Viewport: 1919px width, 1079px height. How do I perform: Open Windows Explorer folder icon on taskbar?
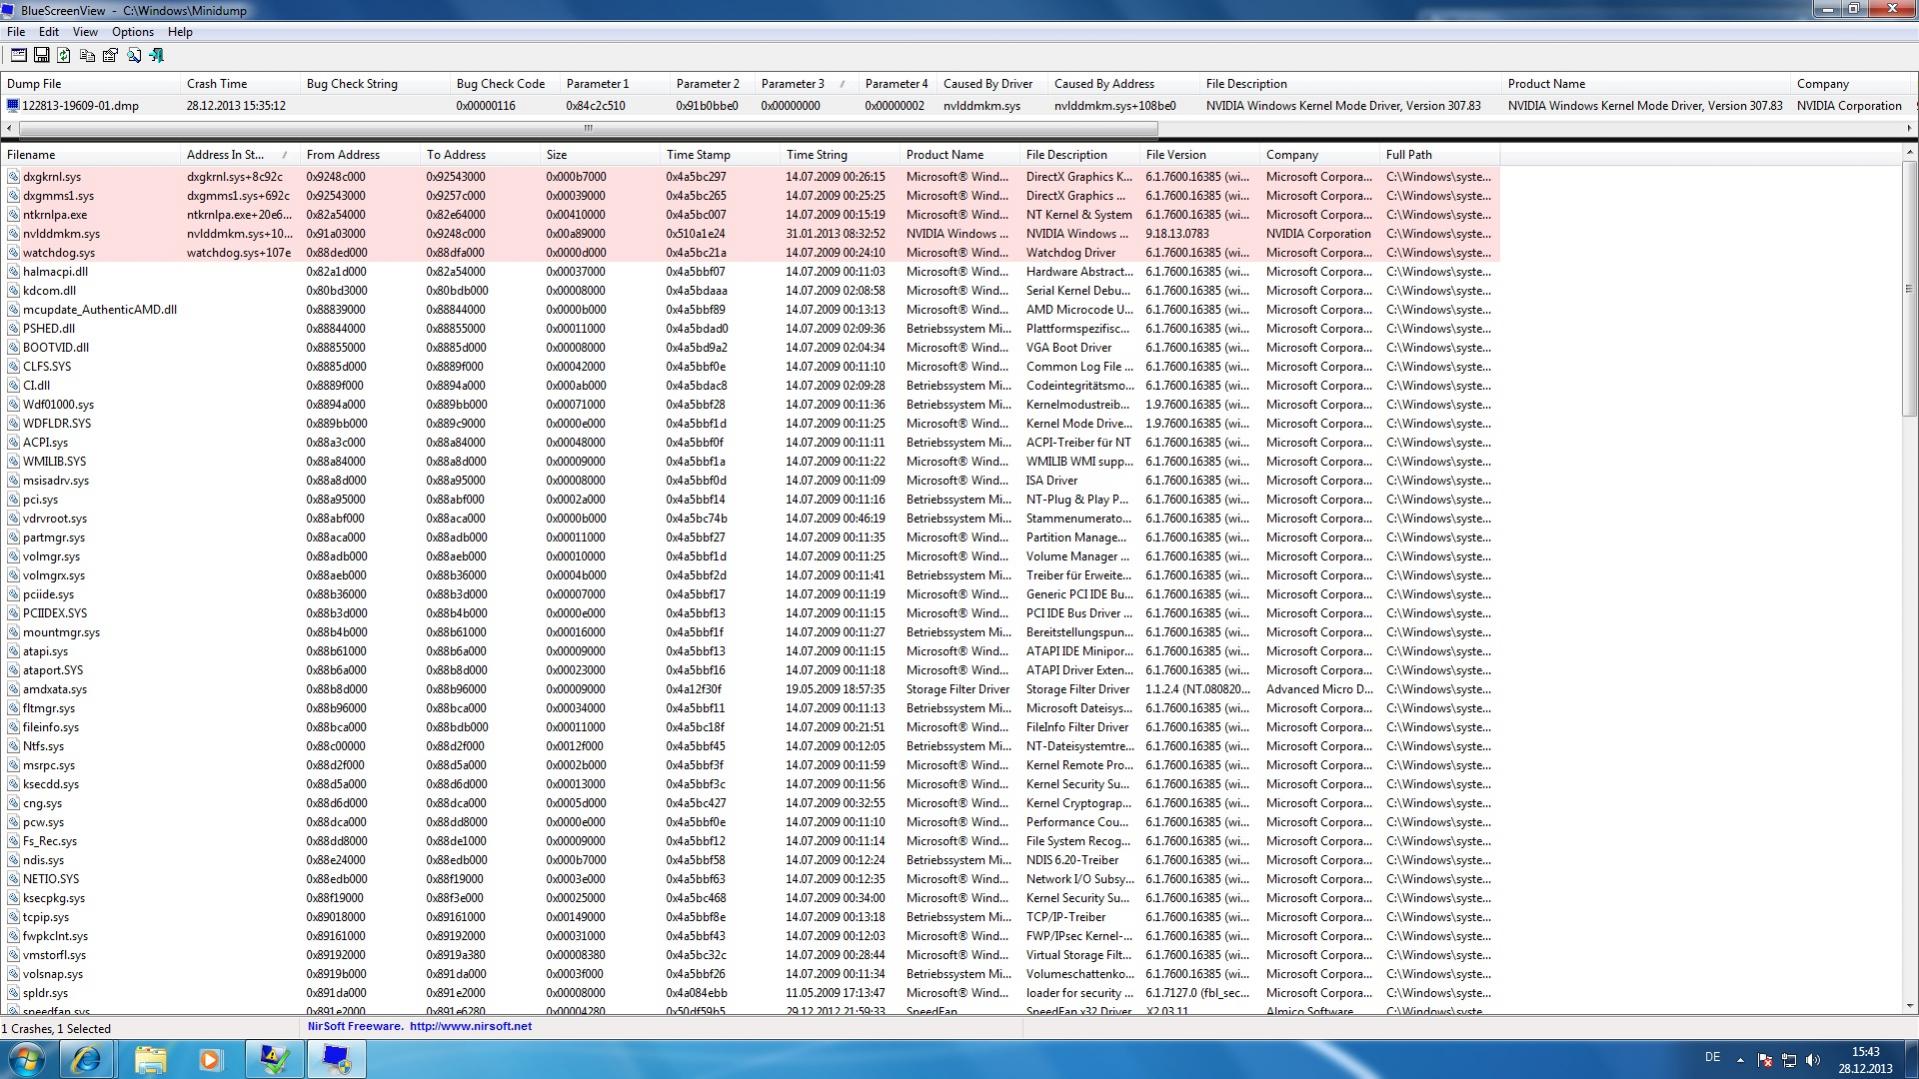[x=150, y=1059]
